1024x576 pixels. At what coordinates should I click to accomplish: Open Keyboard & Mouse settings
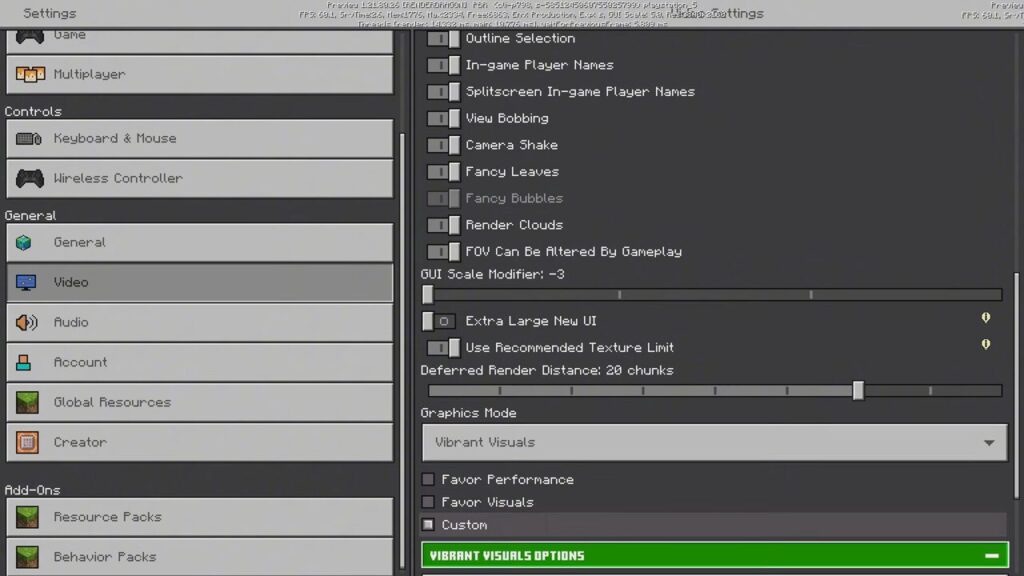click(200, 138)
